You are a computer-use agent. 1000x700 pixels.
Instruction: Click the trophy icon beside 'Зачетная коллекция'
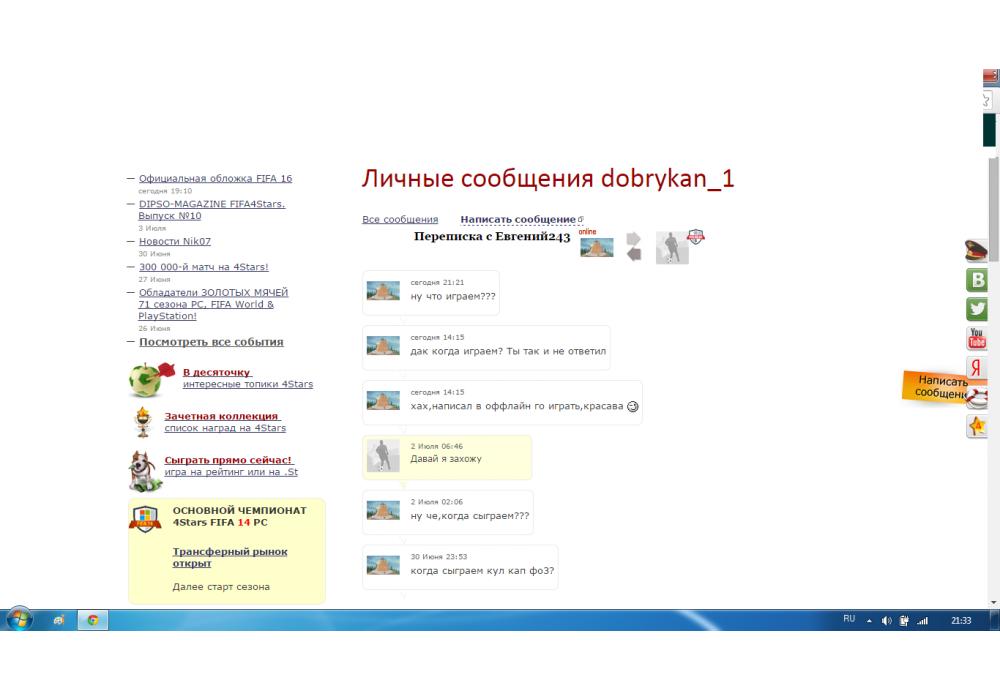(x=142, y=422)
